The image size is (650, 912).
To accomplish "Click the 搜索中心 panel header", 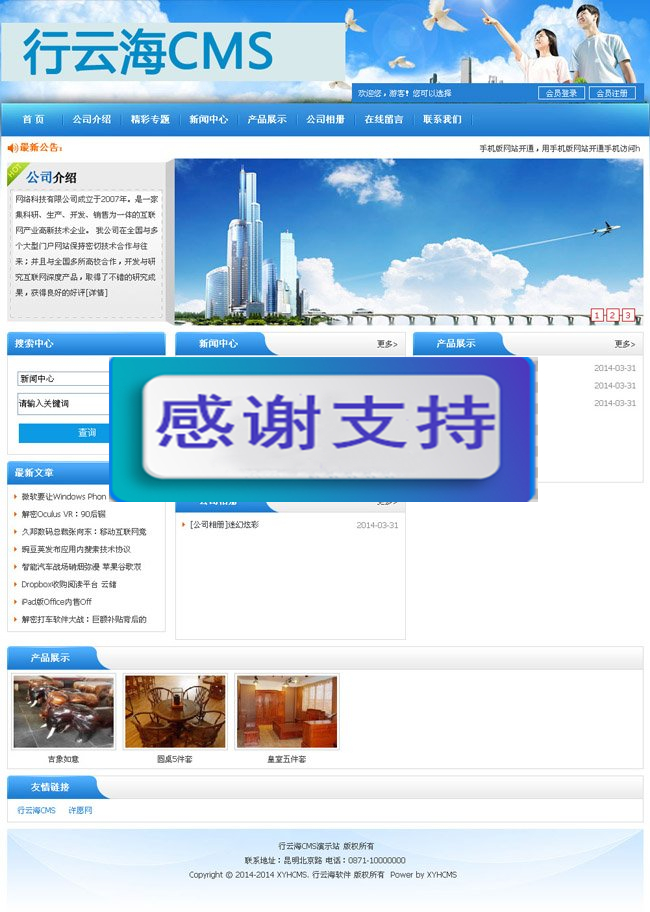I will pyautogui.click(x=86, y=344).
